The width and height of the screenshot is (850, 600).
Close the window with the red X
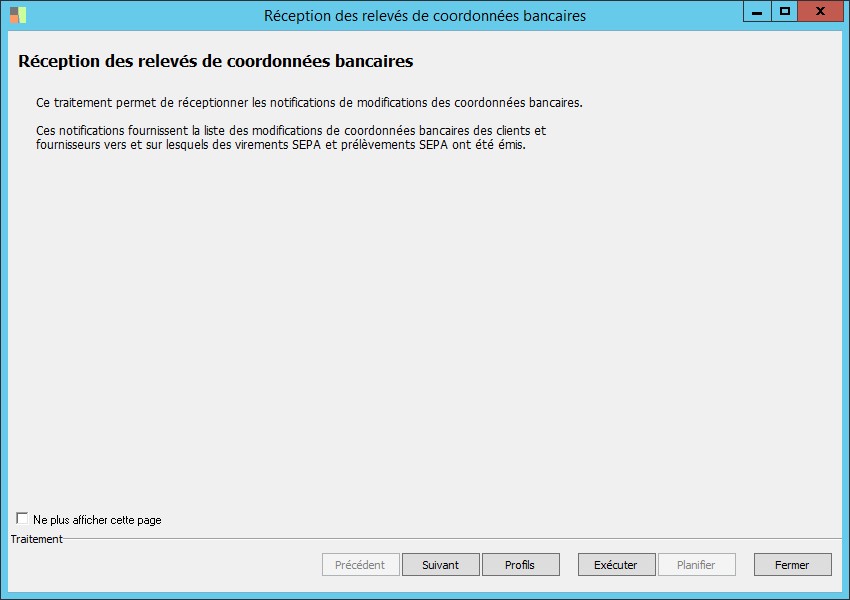[820, 11]
